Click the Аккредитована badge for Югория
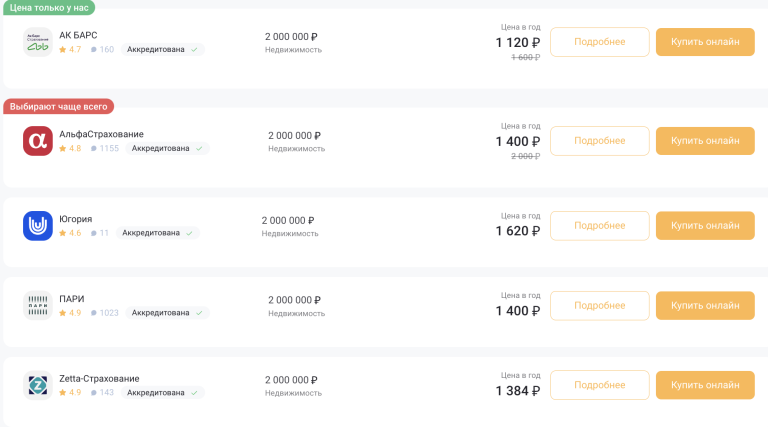The image size is (768, 427). [x=158, y=233]
